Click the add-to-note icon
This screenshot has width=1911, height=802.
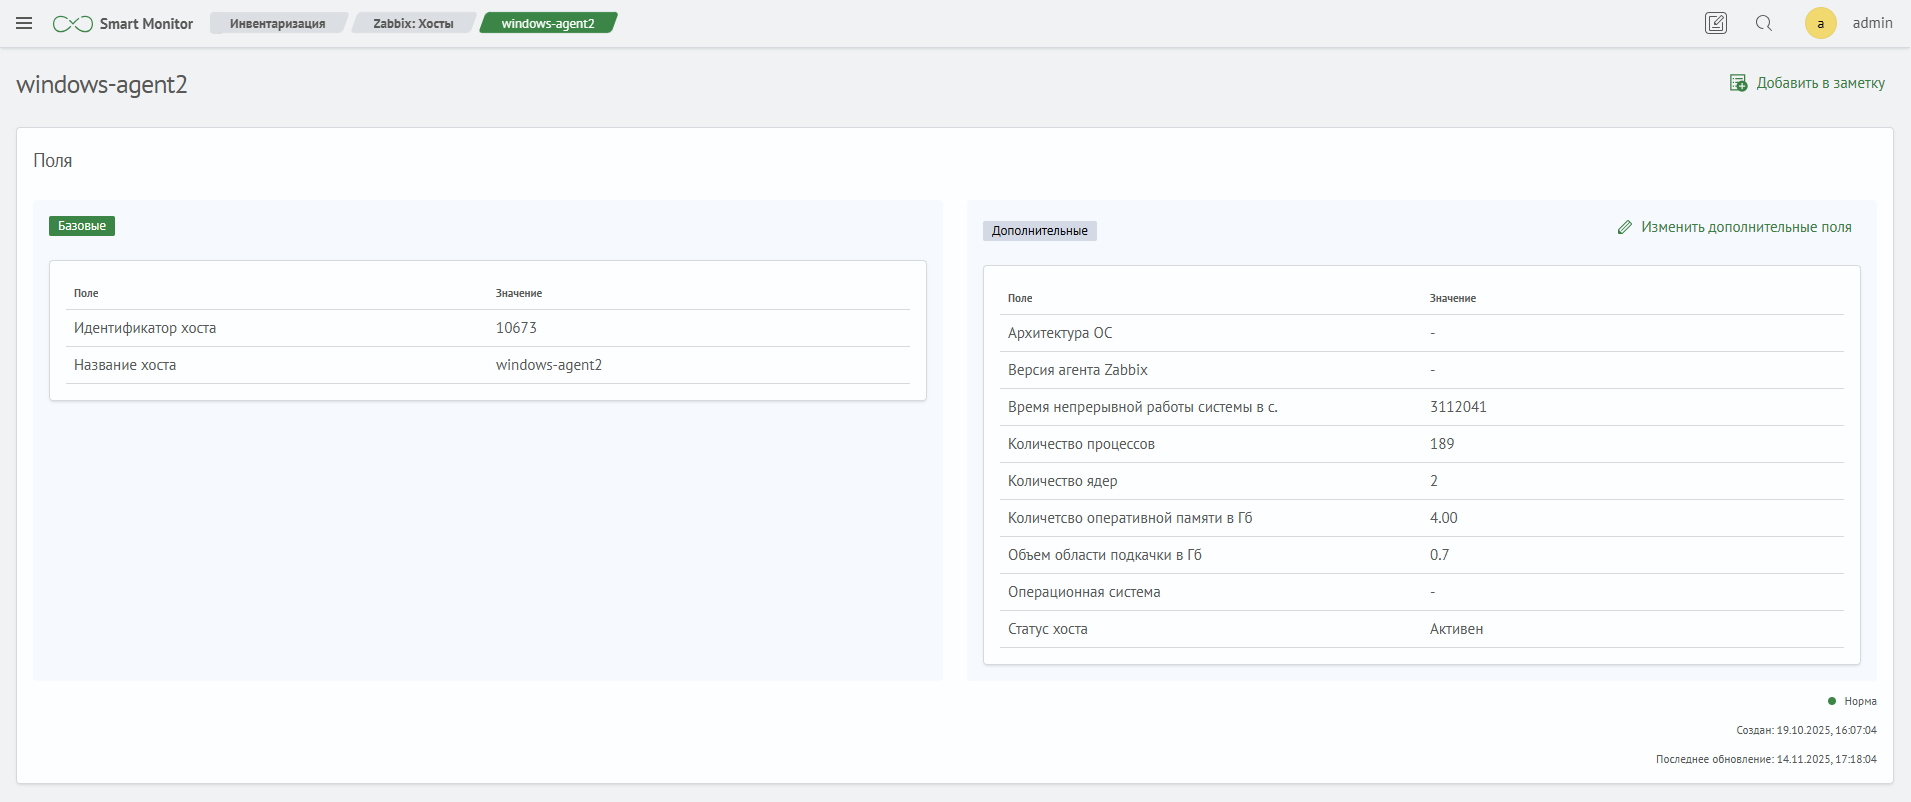(1738, 83)
